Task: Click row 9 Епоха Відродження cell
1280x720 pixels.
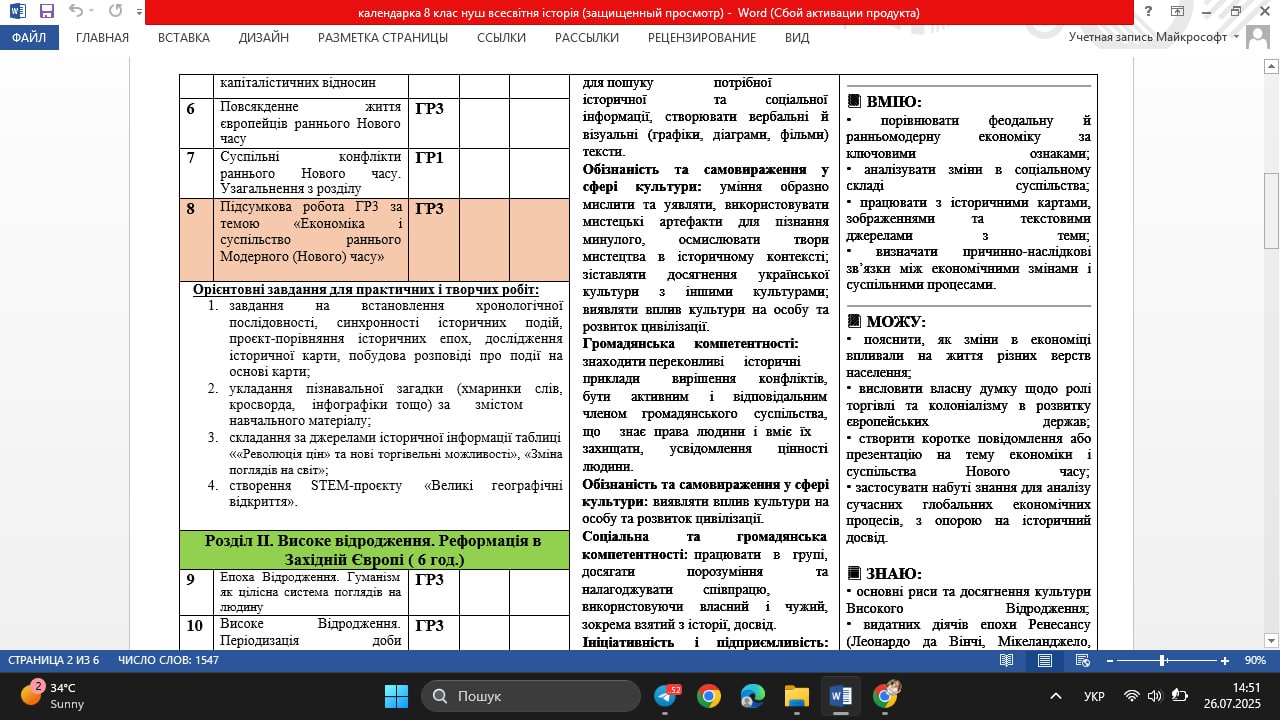Action: (311, 592)
